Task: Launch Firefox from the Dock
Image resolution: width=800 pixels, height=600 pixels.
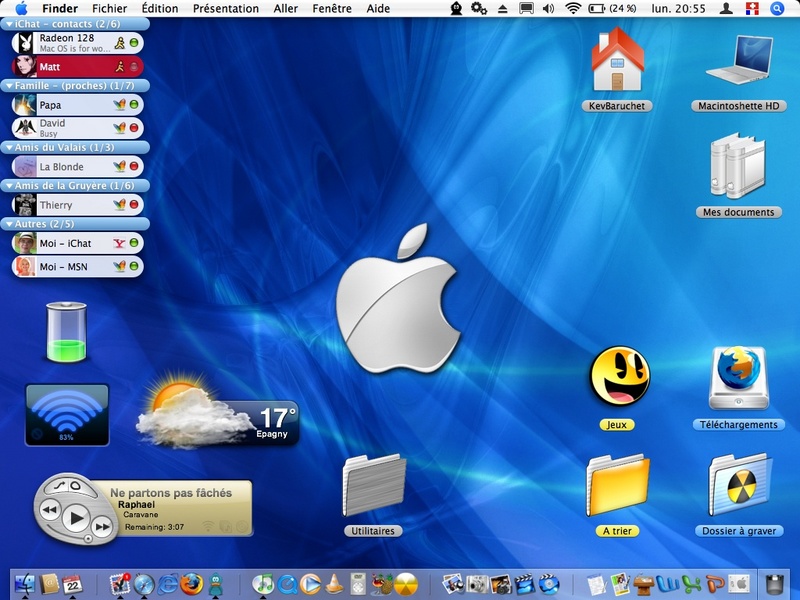Action: (191, 584)
